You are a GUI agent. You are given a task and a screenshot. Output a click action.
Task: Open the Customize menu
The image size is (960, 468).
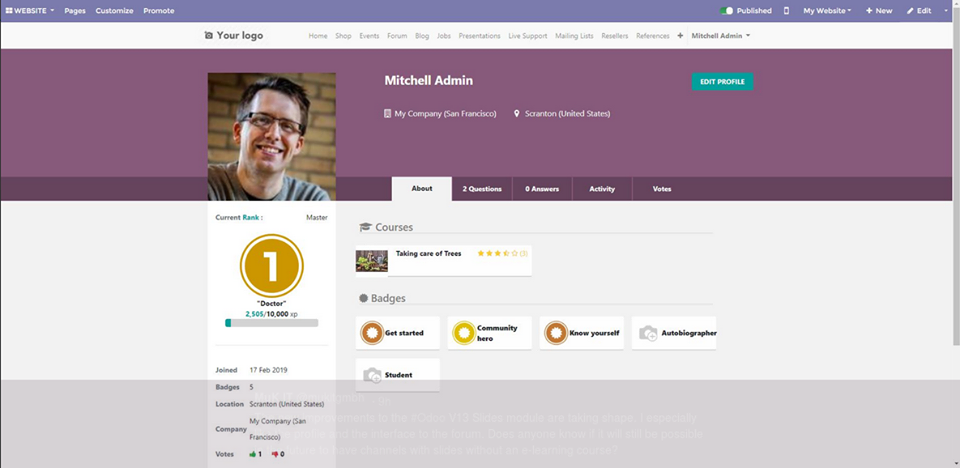(x=114, y=11)
